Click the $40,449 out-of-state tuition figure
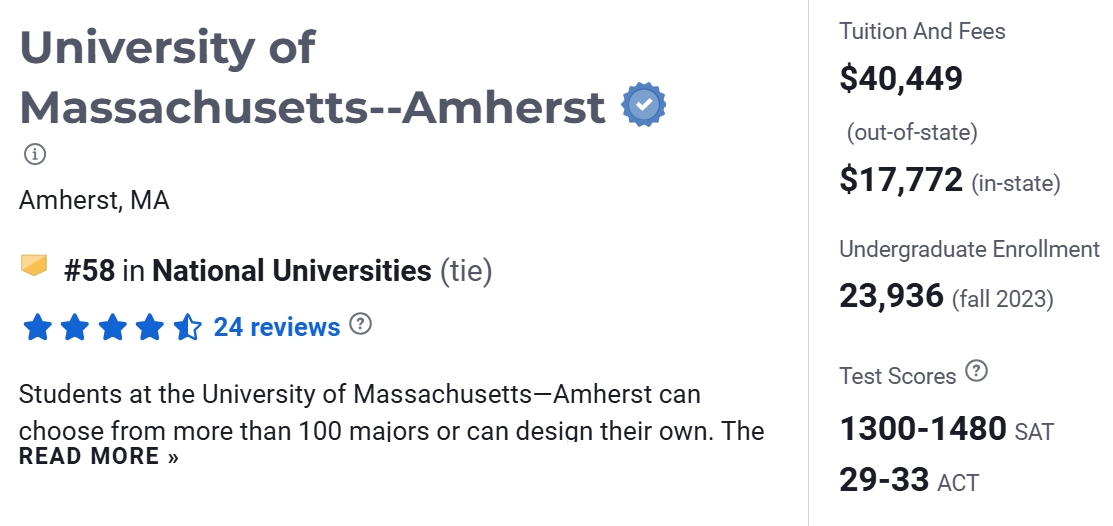 tap(901, 78)
